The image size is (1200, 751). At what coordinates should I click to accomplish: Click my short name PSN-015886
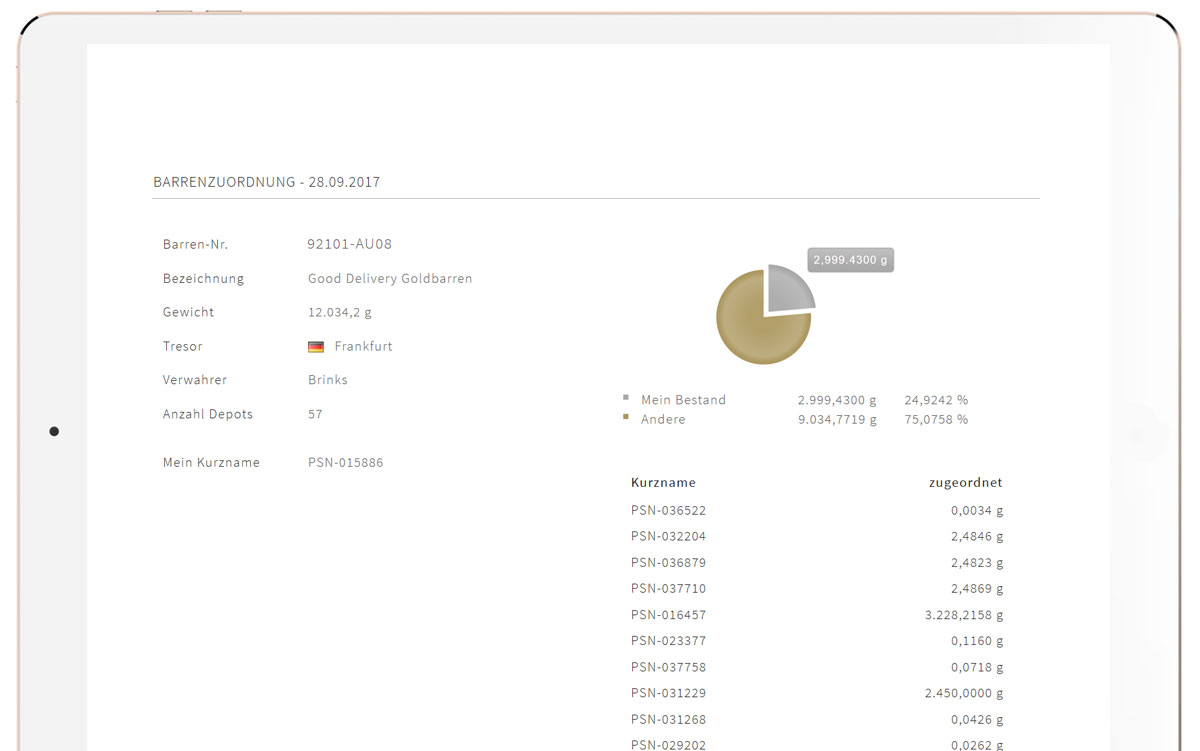coord(346,463)
